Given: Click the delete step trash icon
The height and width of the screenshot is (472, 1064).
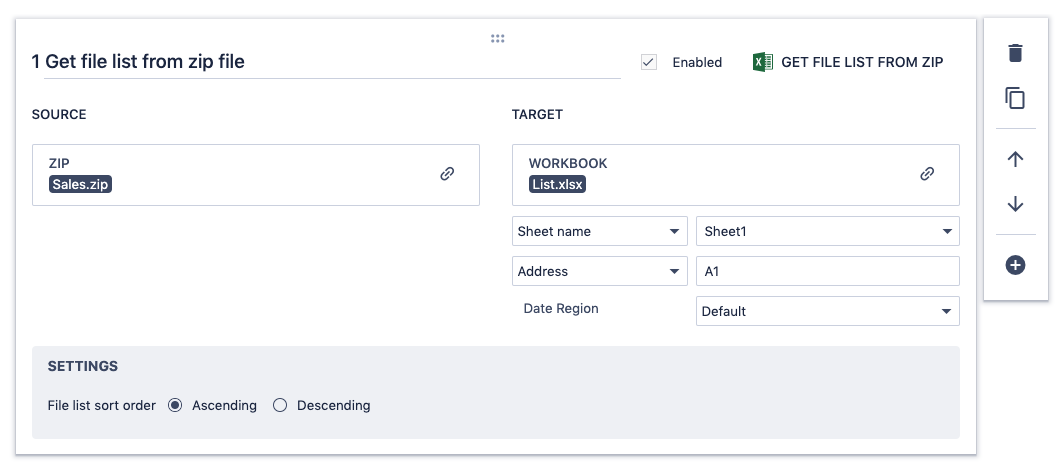Looking at the screenshot, I should (1015, 53).
